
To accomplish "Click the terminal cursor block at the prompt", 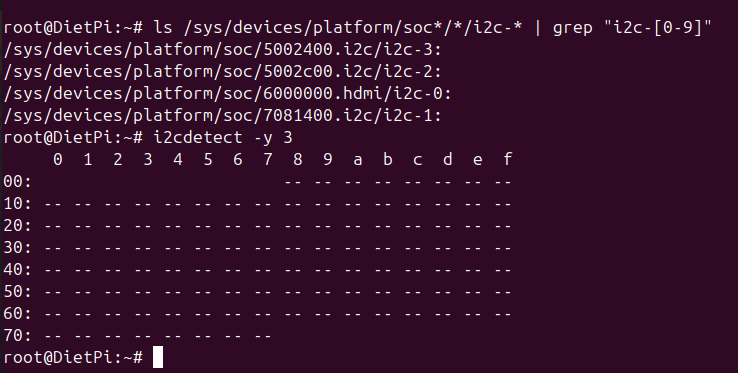I will (158, 357).
